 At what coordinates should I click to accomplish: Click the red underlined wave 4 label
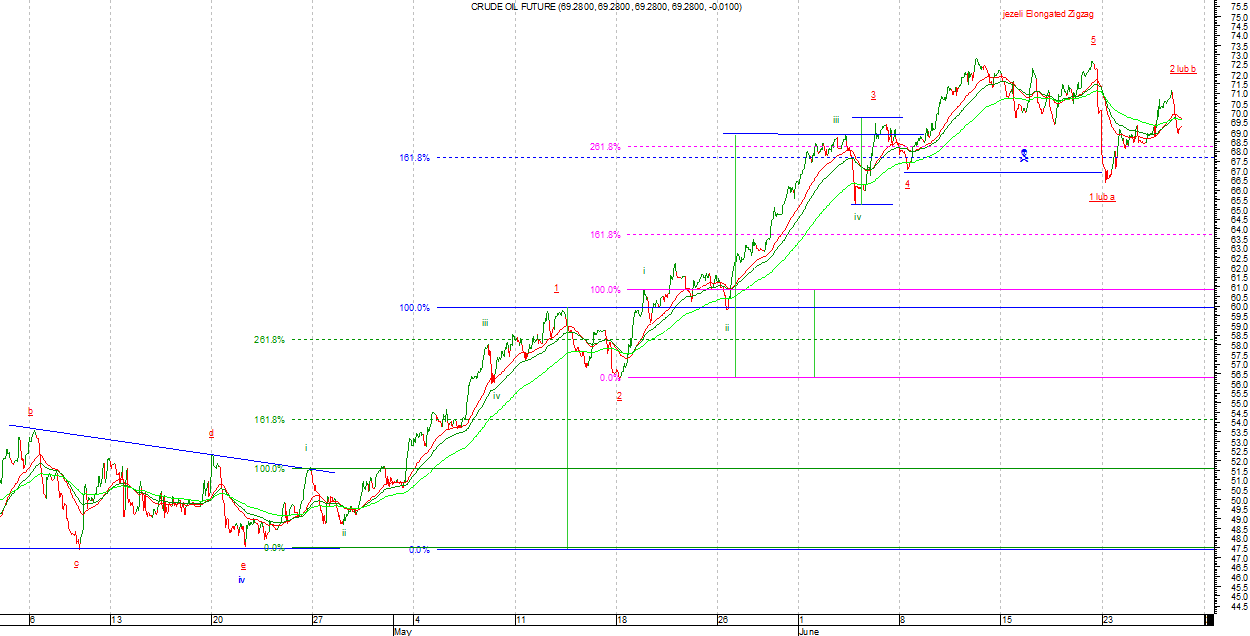tap(907, 184)
